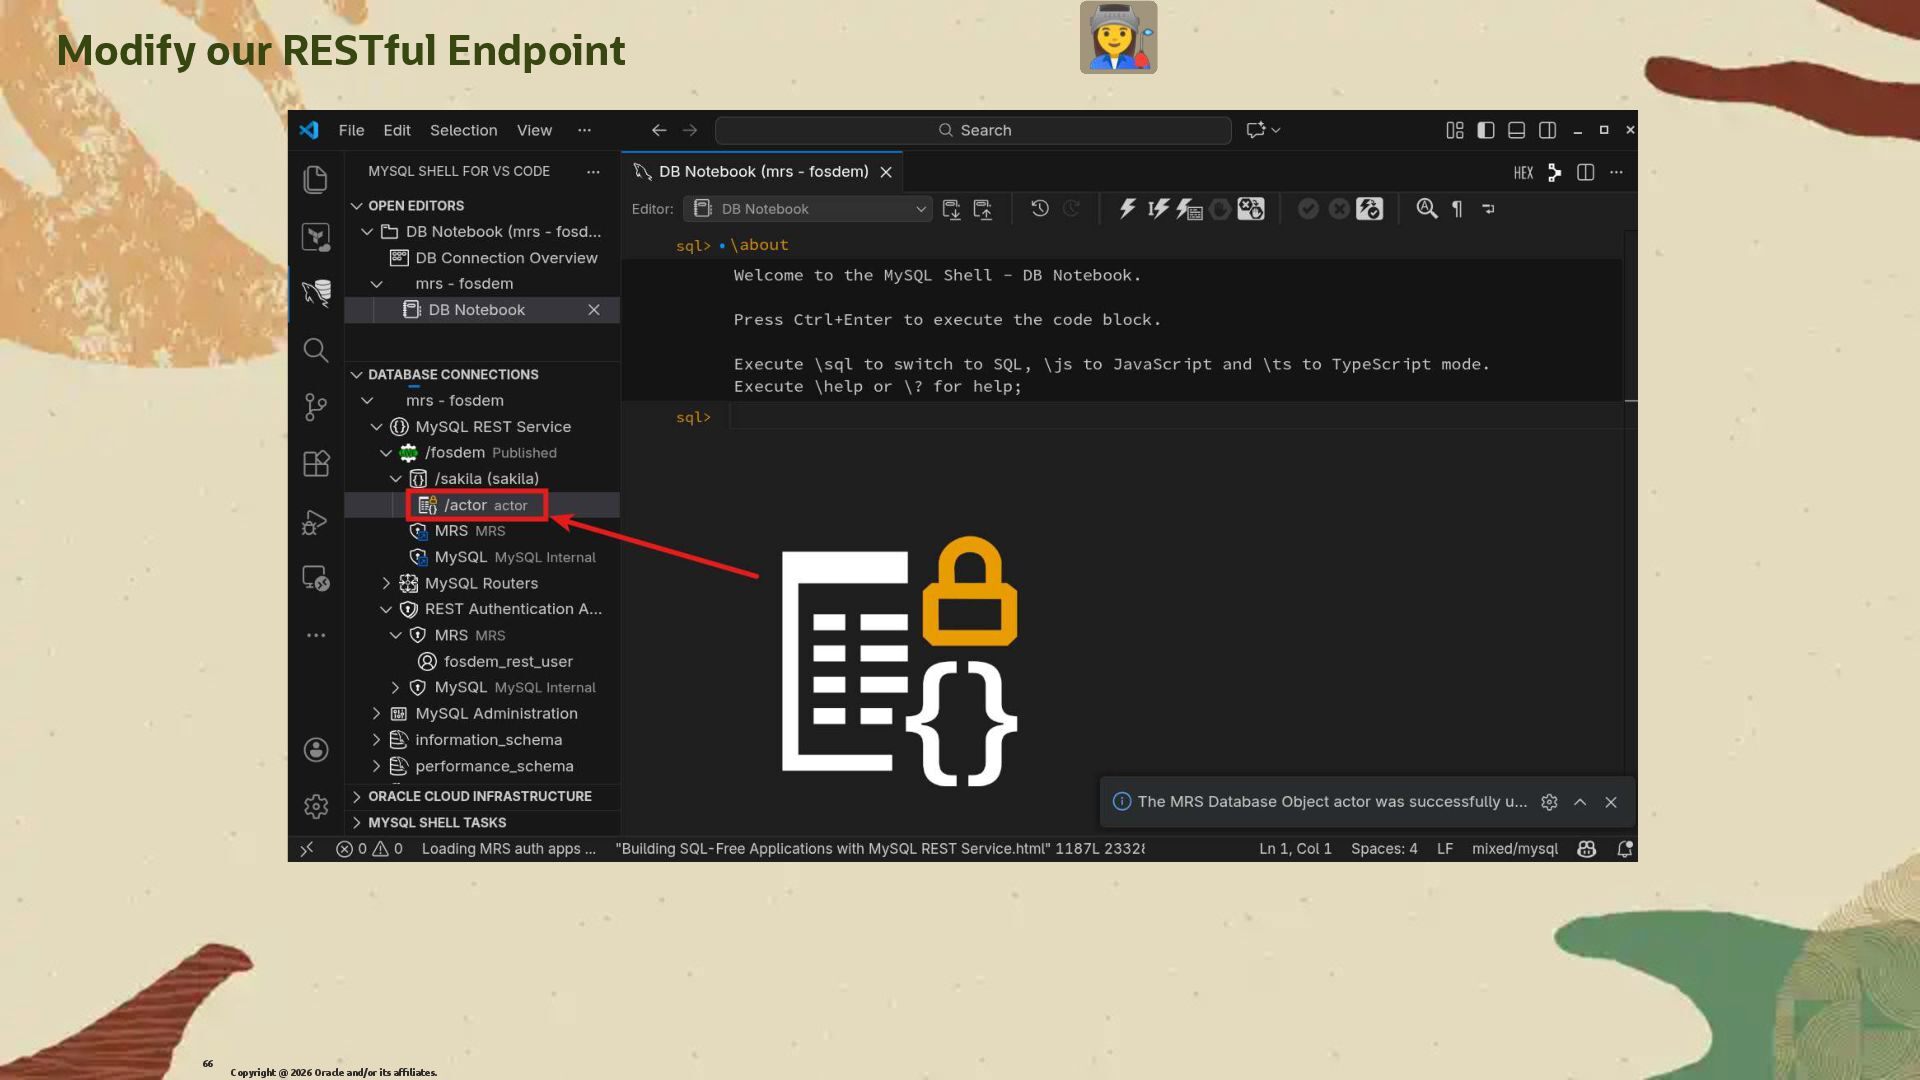1920x1080 pixels.
Task: Click the Execute (lightning bolt) toolbar icon
Action: click(1127, 209)
